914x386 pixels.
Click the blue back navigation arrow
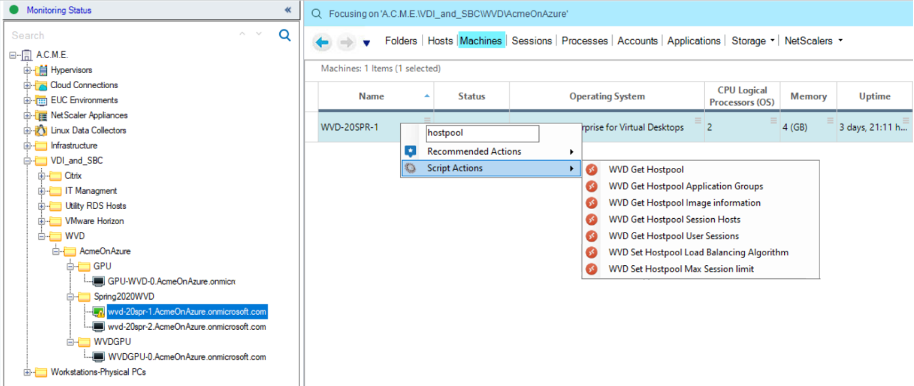click(x=322, y=42)
